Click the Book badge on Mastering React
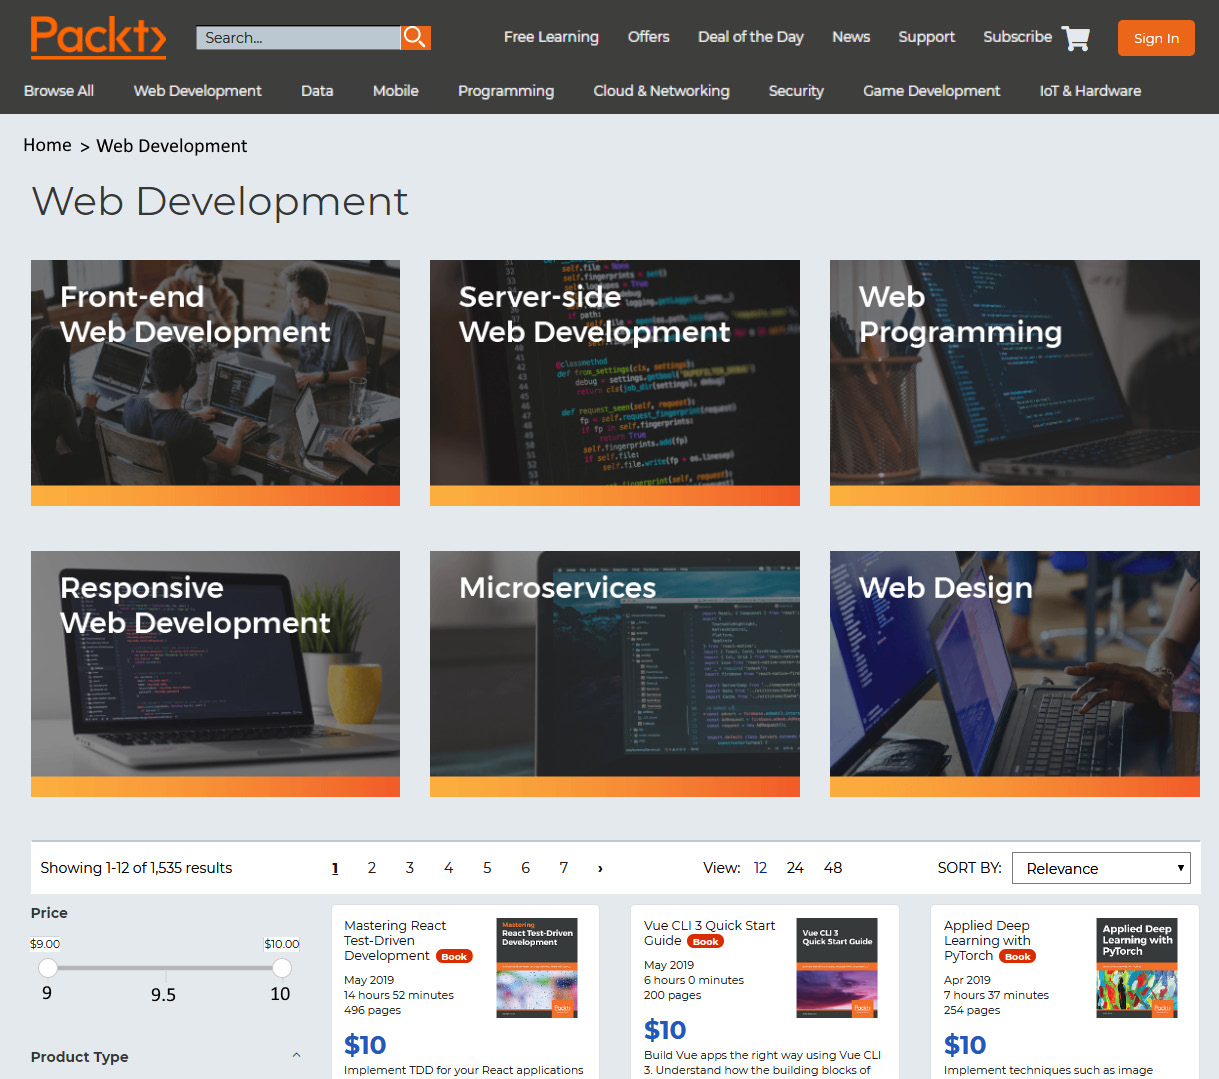 pyautogui.click(x=454, y=957)
